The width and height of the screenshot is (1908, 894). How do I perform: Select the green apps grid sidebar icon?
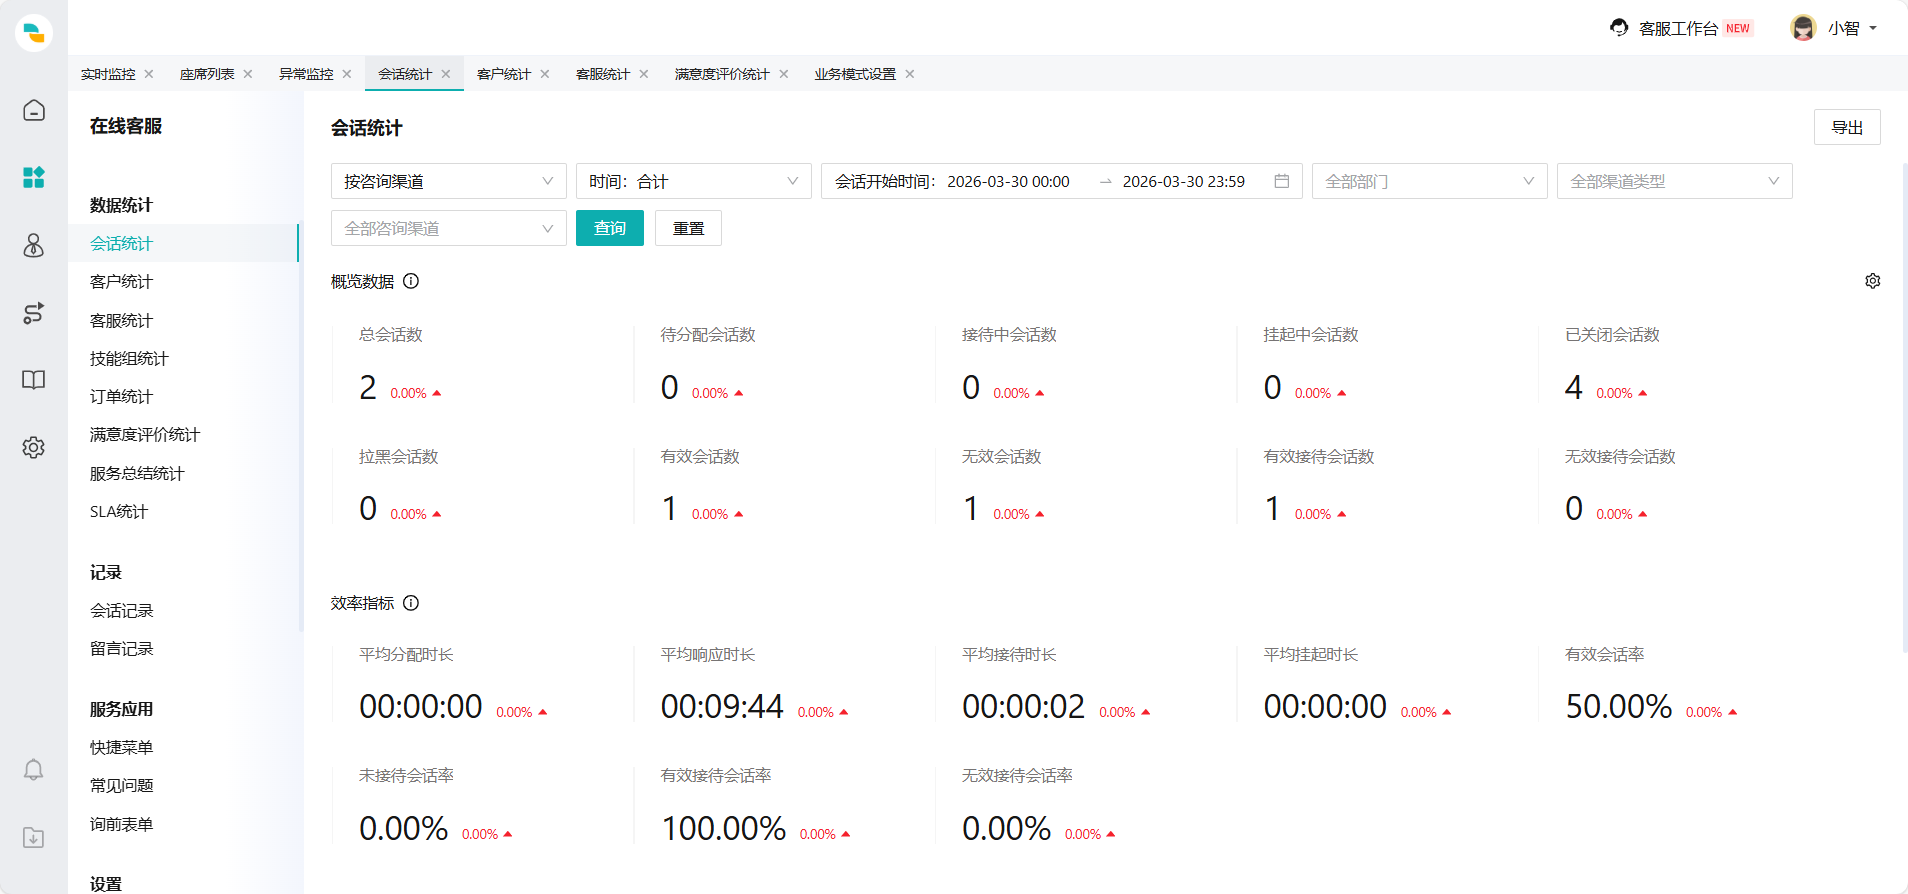[34, 177]
